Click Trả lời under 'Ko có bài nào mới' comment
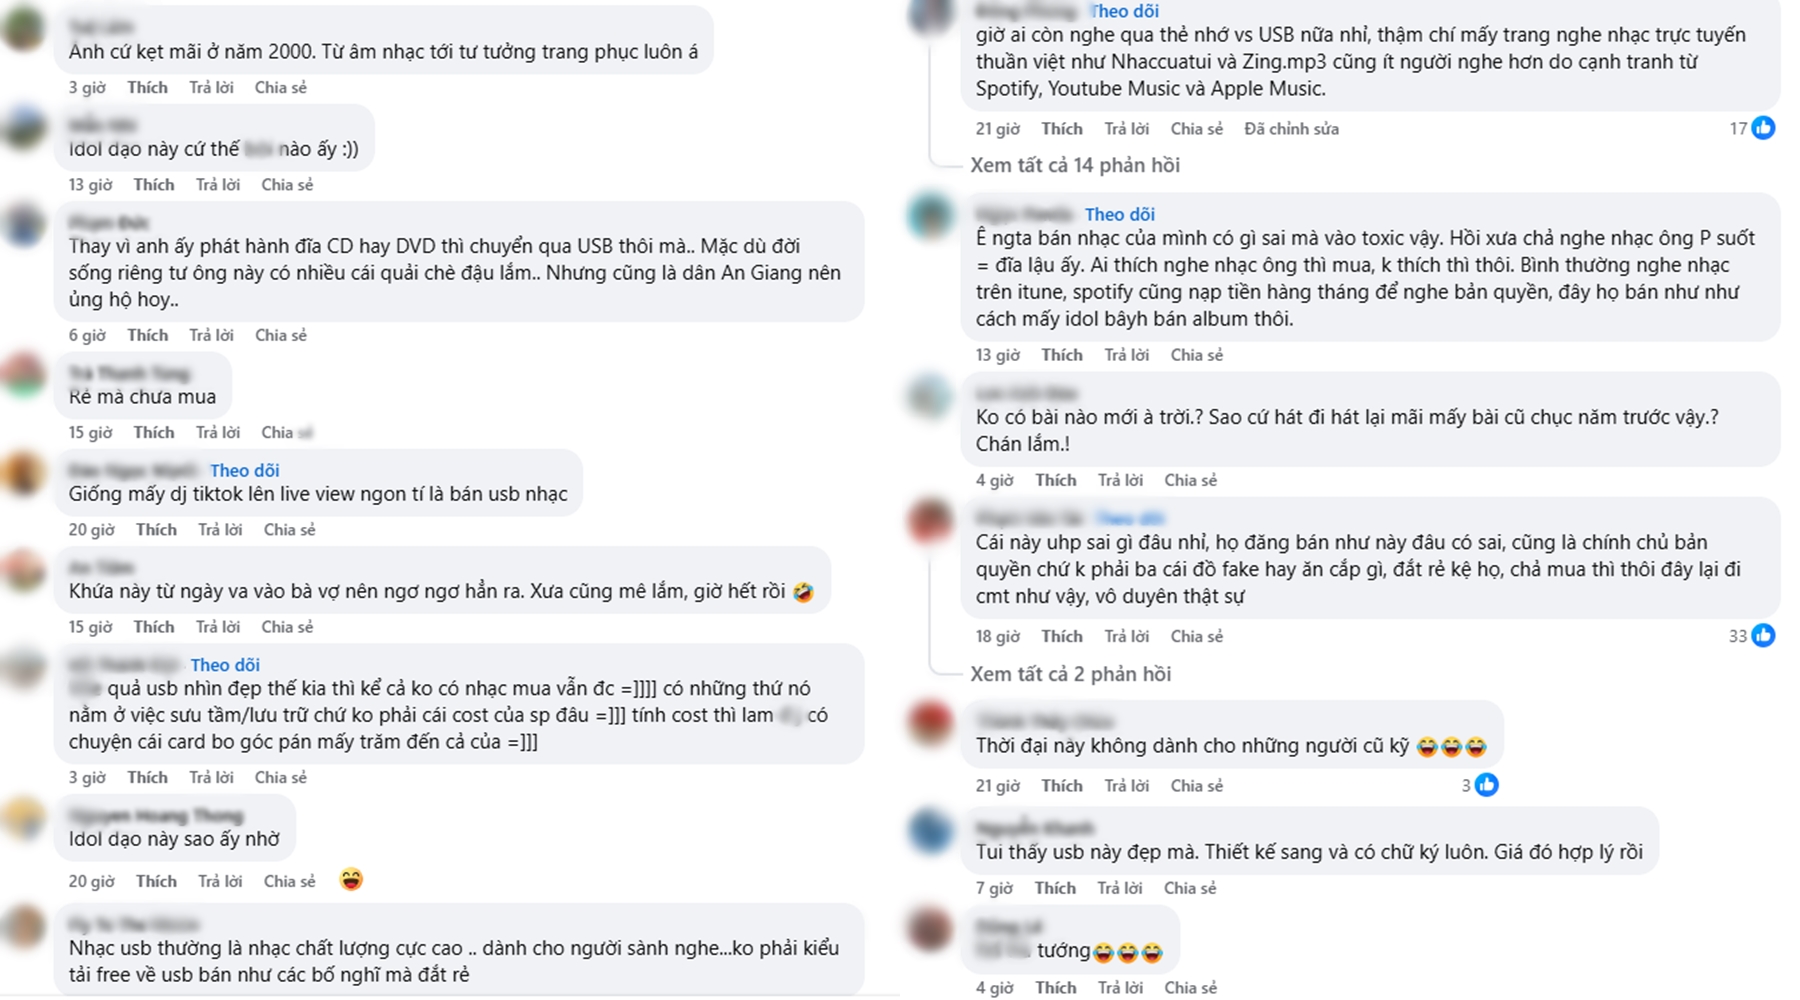Viewport: 1800px width, 1000px height. 1120,480
